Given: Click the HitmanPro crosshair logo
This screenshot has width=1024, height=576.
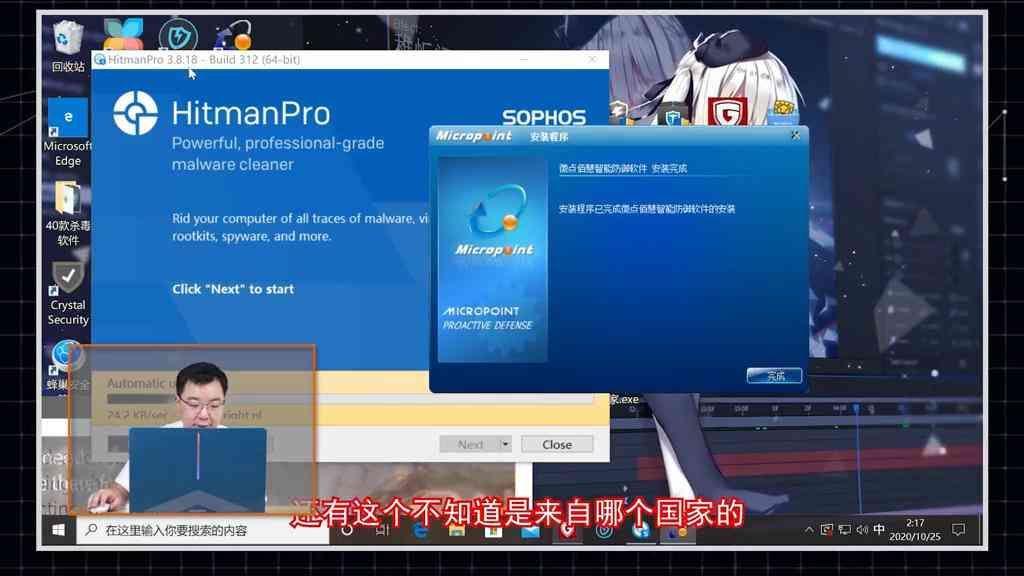Looking at the screenshot, I should [135, 113].
